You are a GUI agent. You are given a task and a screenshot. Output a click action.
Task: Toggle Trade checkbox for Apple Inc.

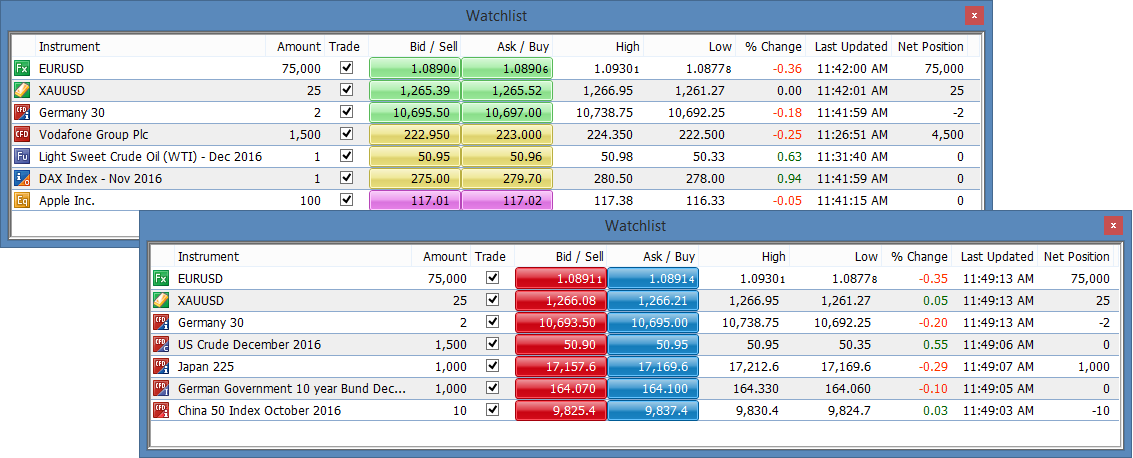pyautogui.click(x=346, y=199)
